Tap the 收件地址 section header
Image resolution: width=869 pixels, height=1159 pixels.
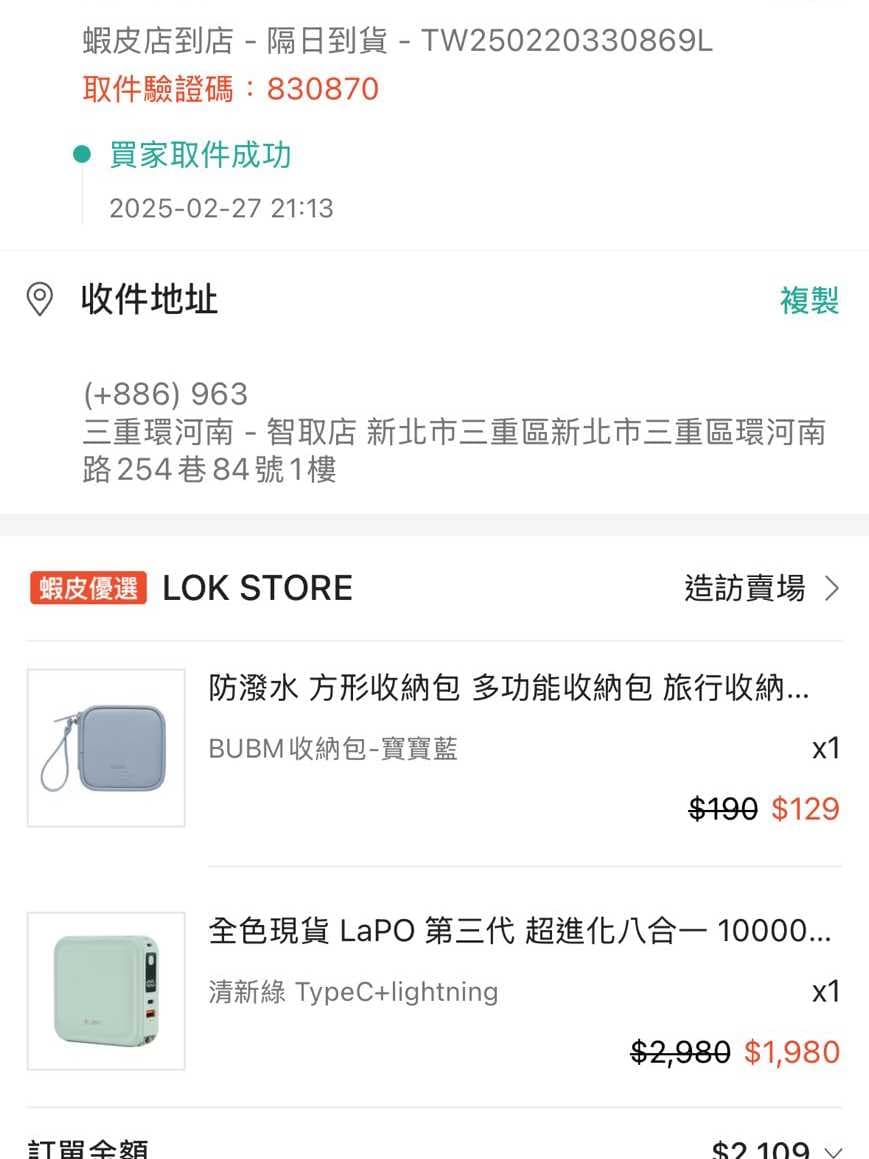[x=149, y=300]
